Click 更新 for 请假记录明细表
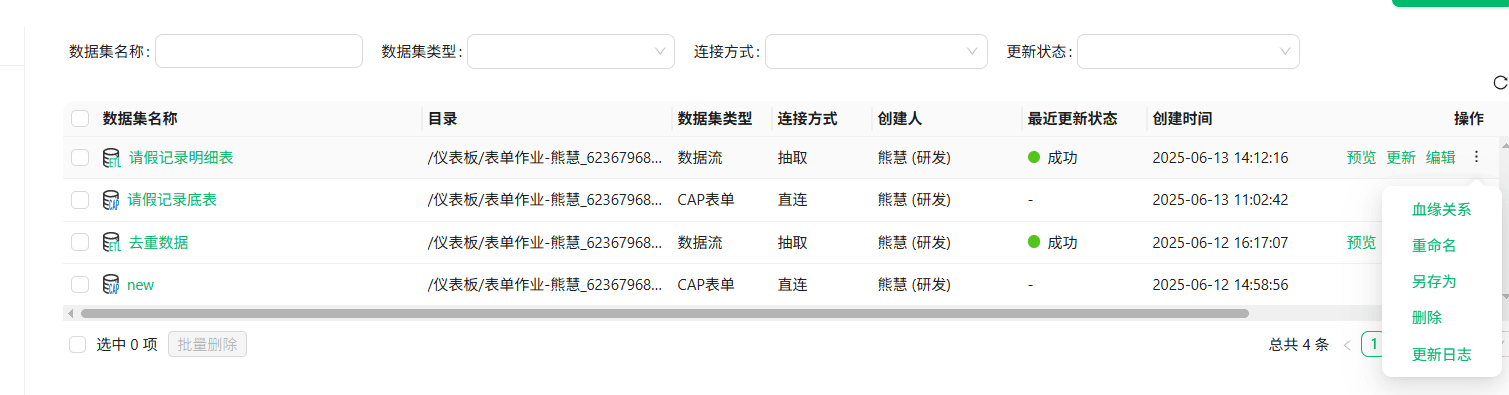1509x395 pixels. tap(1401, 157)
